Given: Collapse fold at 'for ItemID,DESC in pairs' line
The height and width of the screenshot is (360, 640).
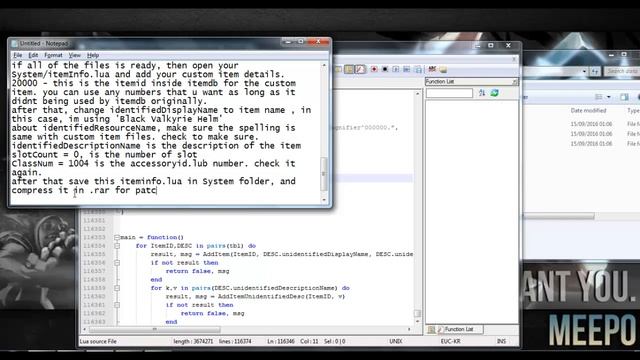Looking at the screenshot, I should click(x=117, y=246).
